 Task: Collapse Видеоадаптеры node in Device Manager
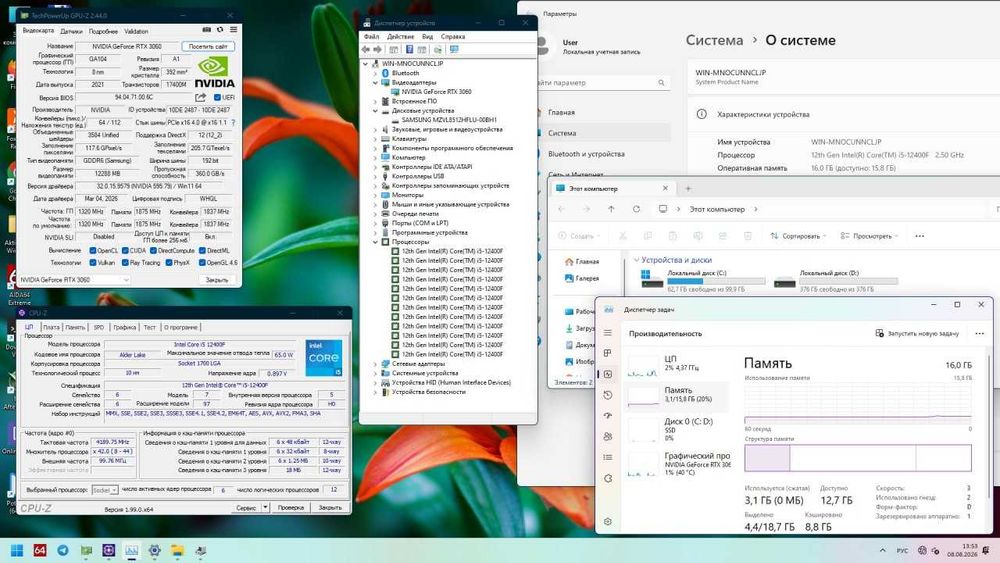(375, 83)
